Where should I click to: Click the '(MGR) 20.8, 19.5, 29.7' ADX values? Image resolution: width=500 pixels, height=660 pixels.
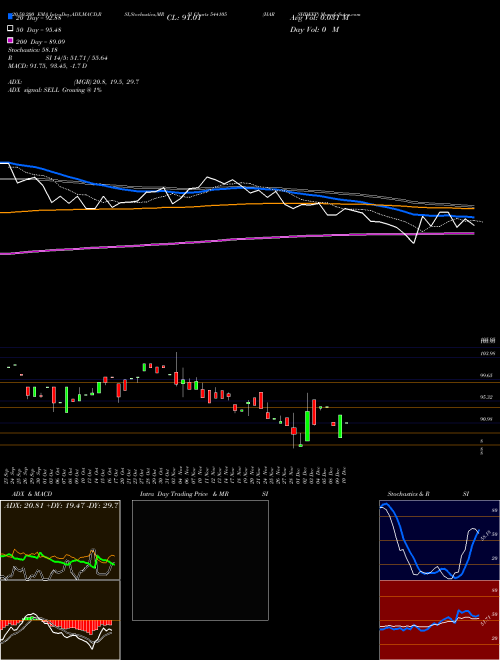coord(106,82)
